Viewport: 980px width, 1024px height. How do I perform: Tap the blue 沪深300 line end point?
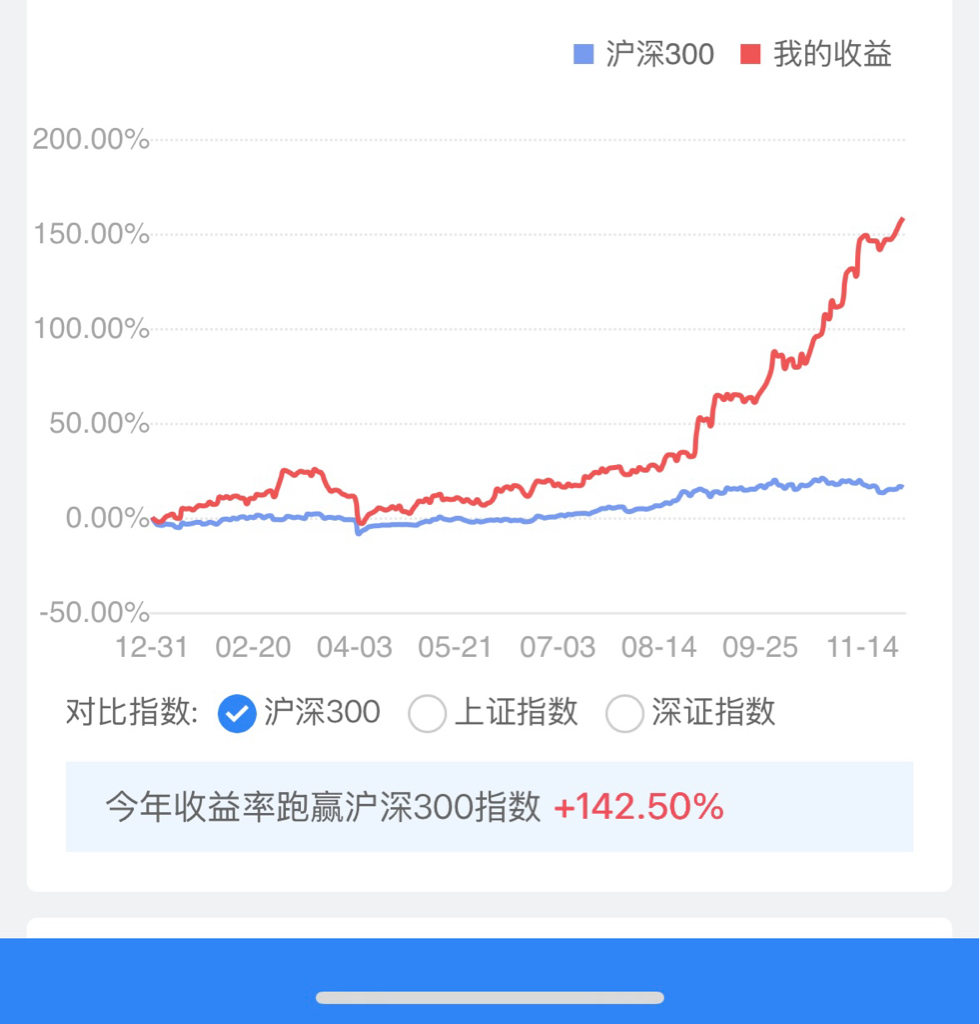902,487
